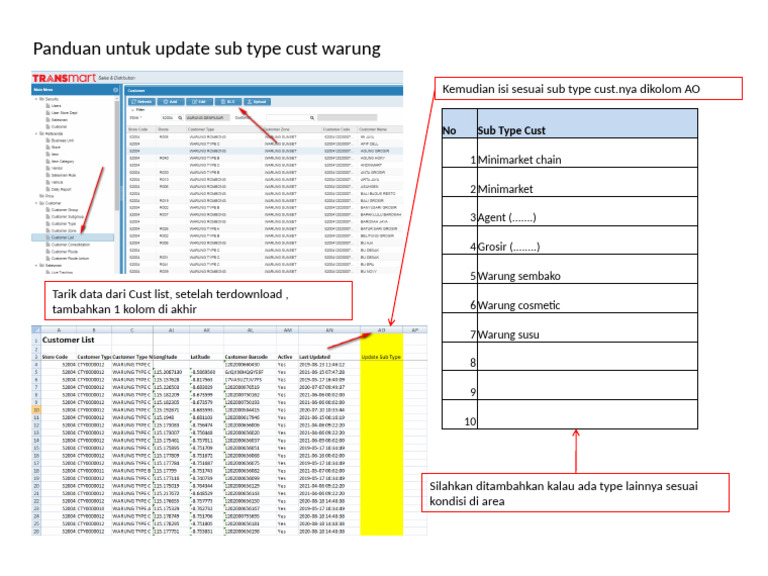Viewport: 768px width, 576px height.
Task: Collapse the Filter section
Action: tap(132, 110)
